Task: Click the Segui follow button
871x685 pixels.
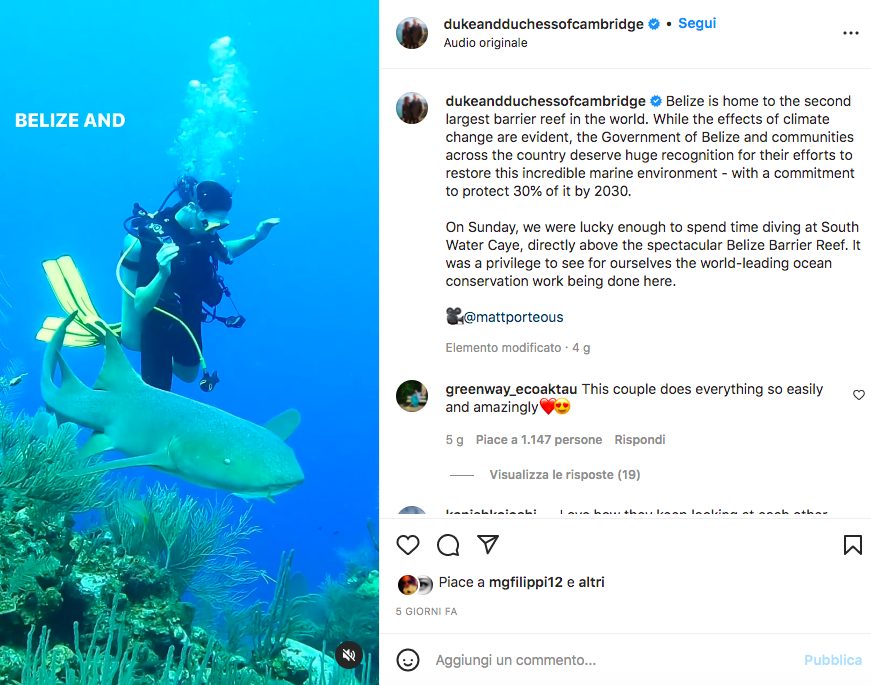Action: coord(697,23)
